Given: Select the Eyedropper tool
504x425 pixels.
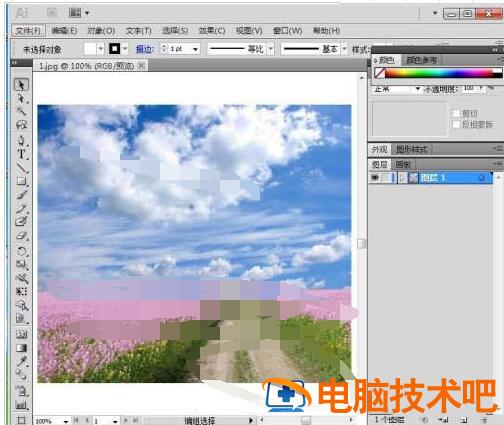Looking at the screenshot, I should coord(21,361).
